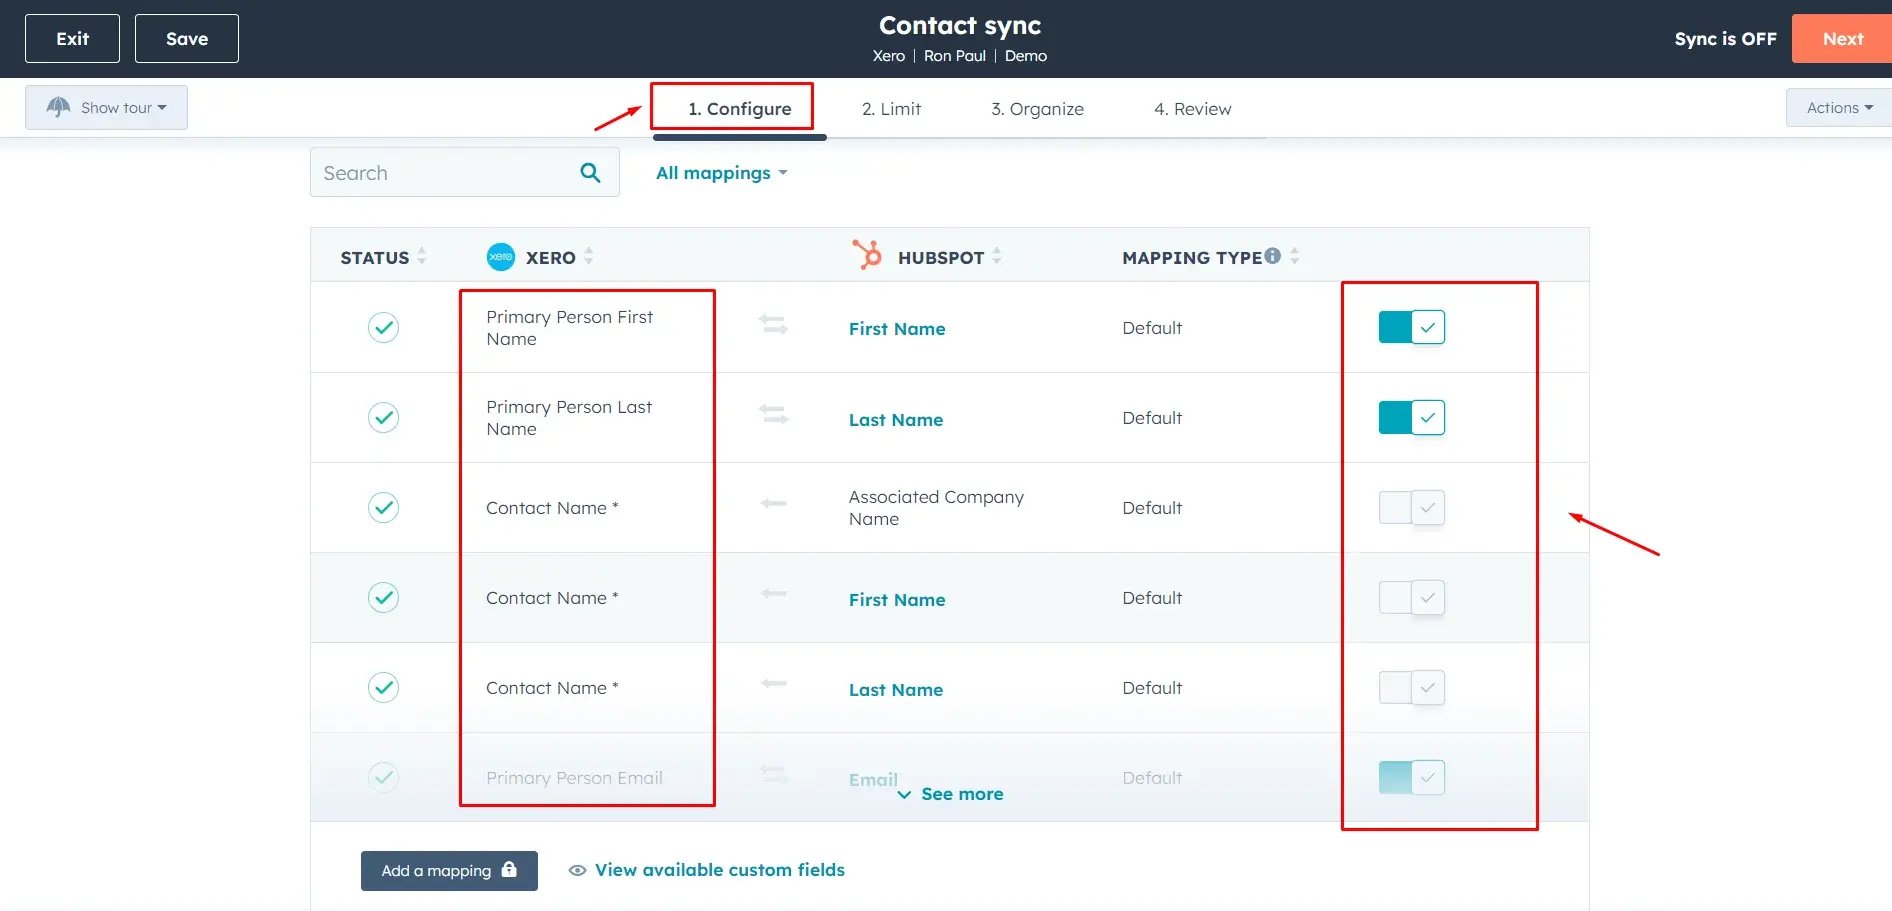Click the search magnifier icon
Viewport: 1892px width, 911px height.
(590, 172)
